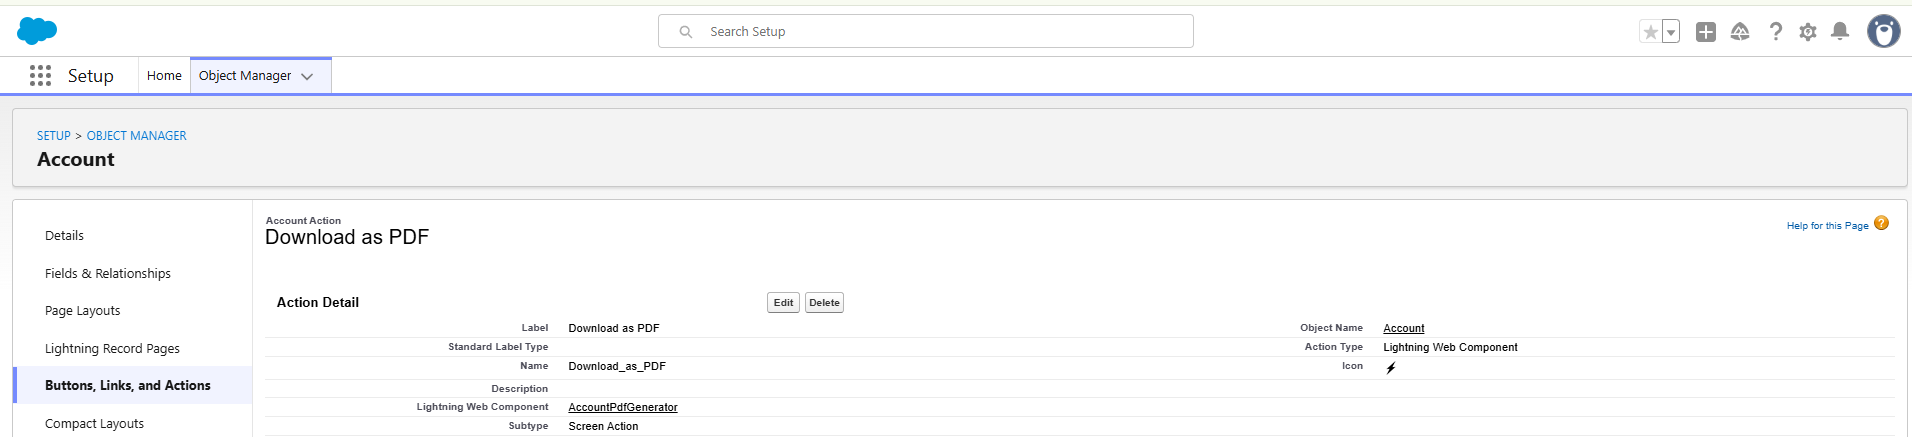Click the Edit button for the action
Screen dimensions: 1912x437
pos(783,303)
